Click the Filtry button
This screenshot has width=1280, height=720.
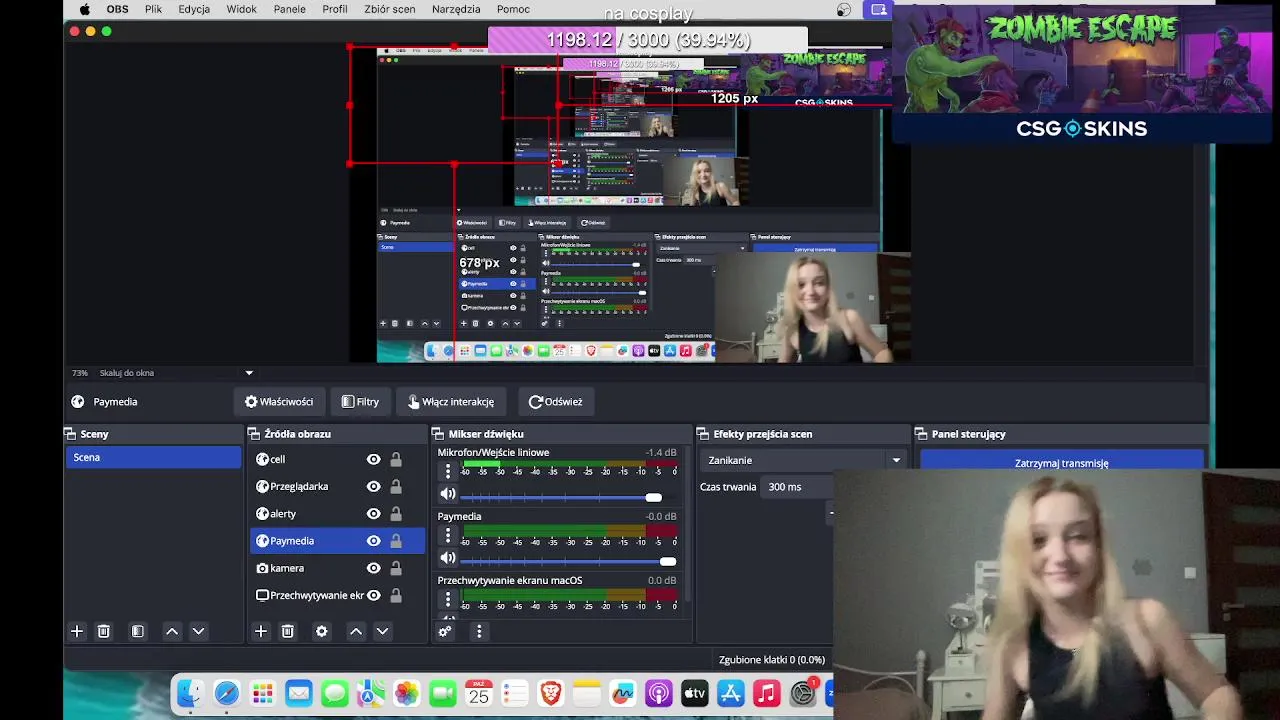[x=360, y=402]
